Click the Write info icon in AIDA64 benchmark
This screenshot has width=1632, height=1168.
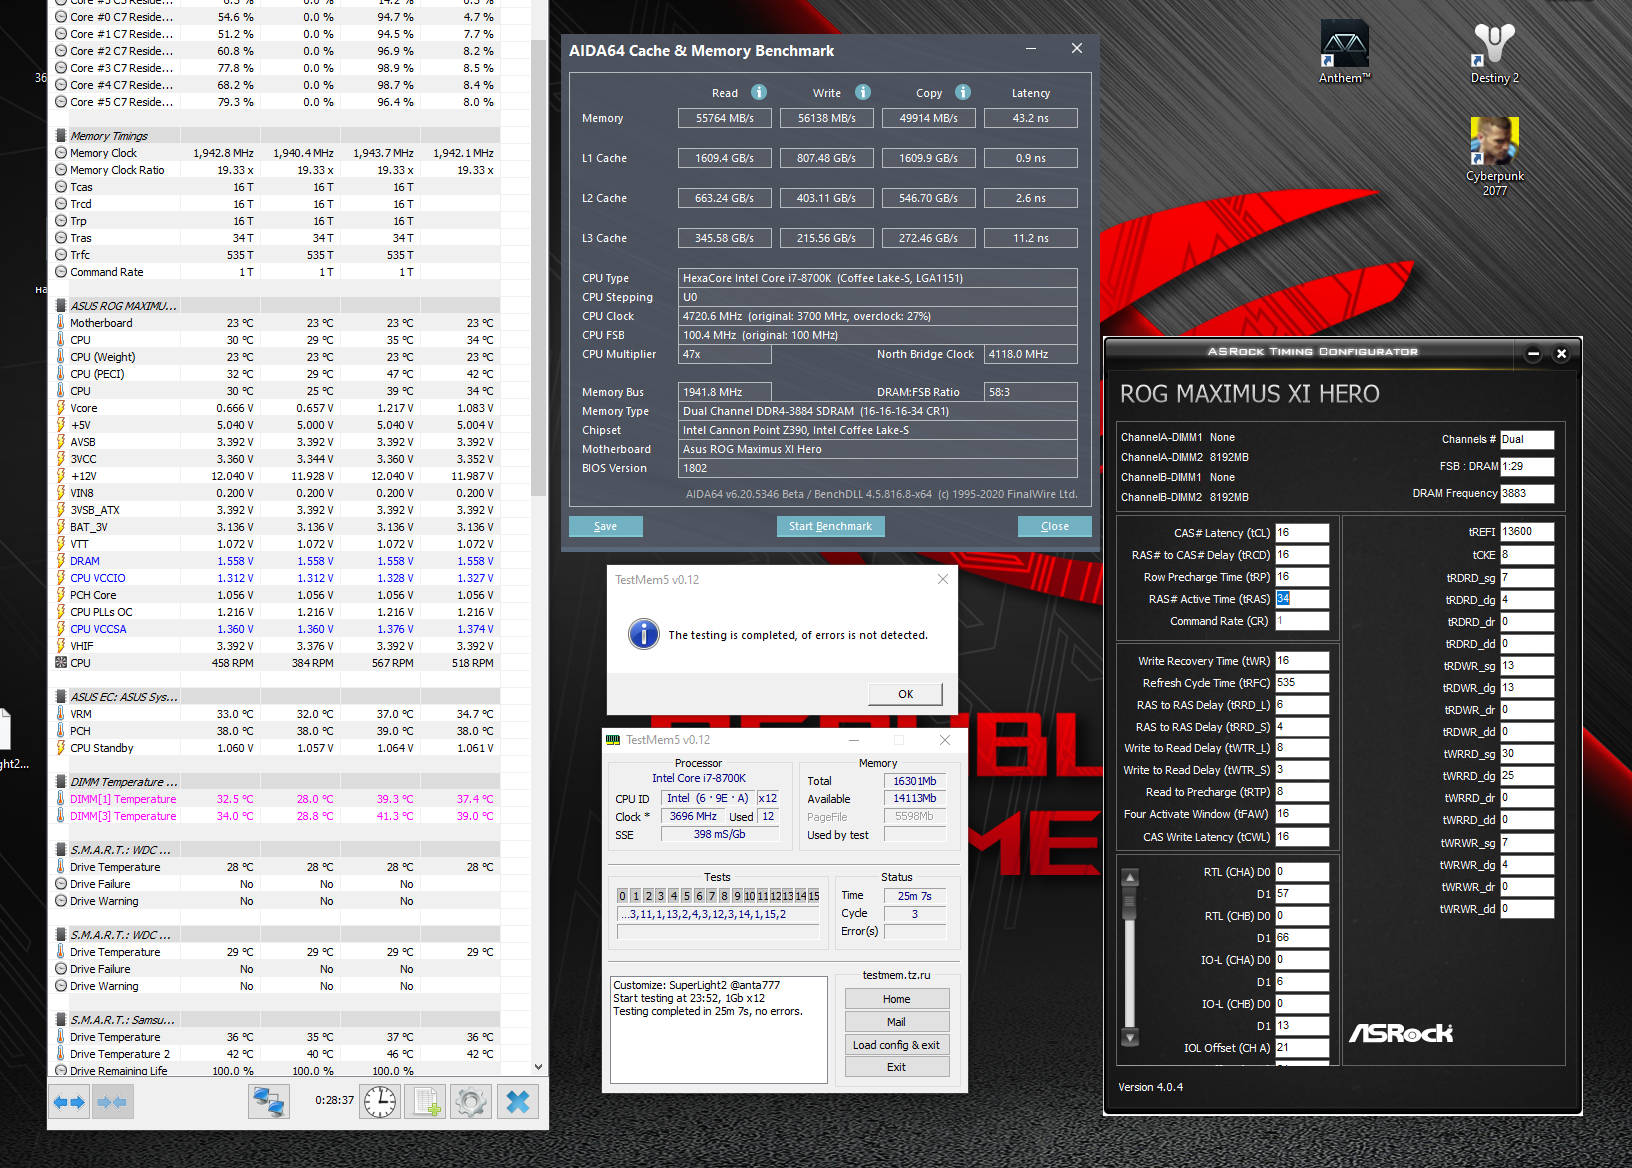point(863,92)
